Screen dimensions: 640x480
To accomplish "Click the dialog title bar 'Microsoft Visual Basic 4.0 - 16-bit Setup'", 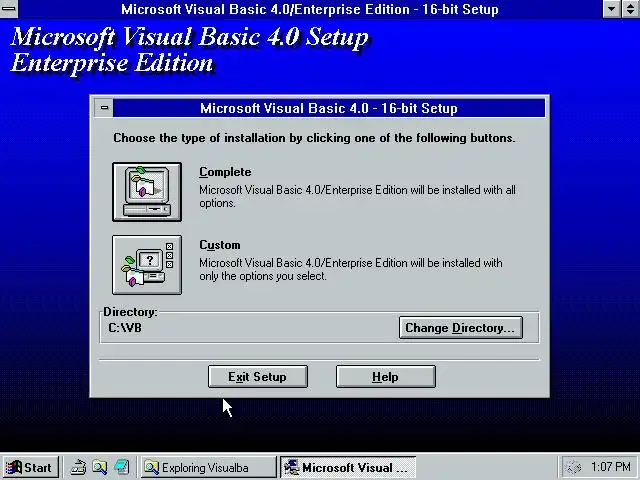I will click(x=329, y=108).
